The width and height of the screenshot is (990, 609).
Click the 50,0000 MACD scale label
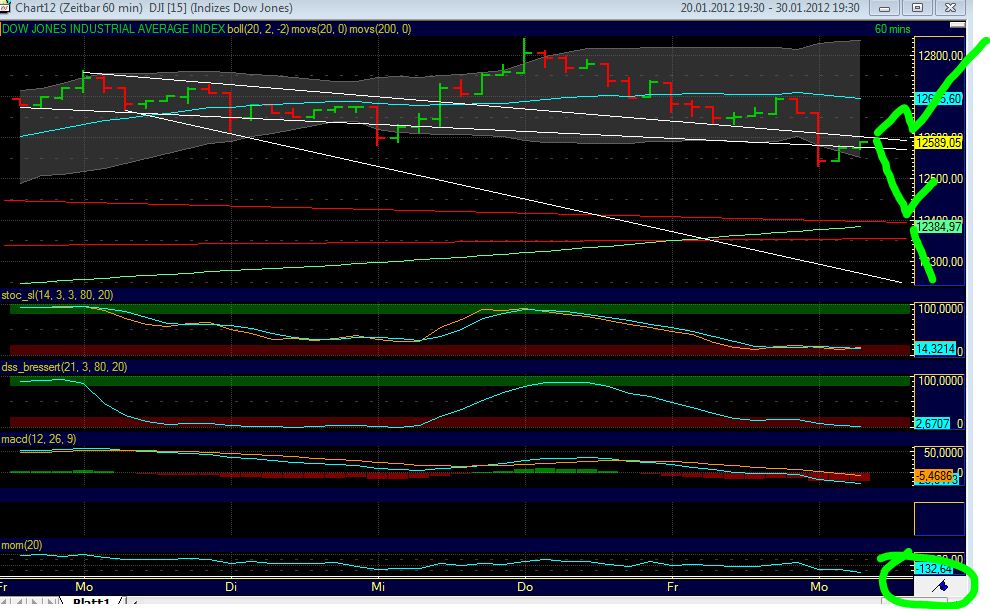point(943,452)
